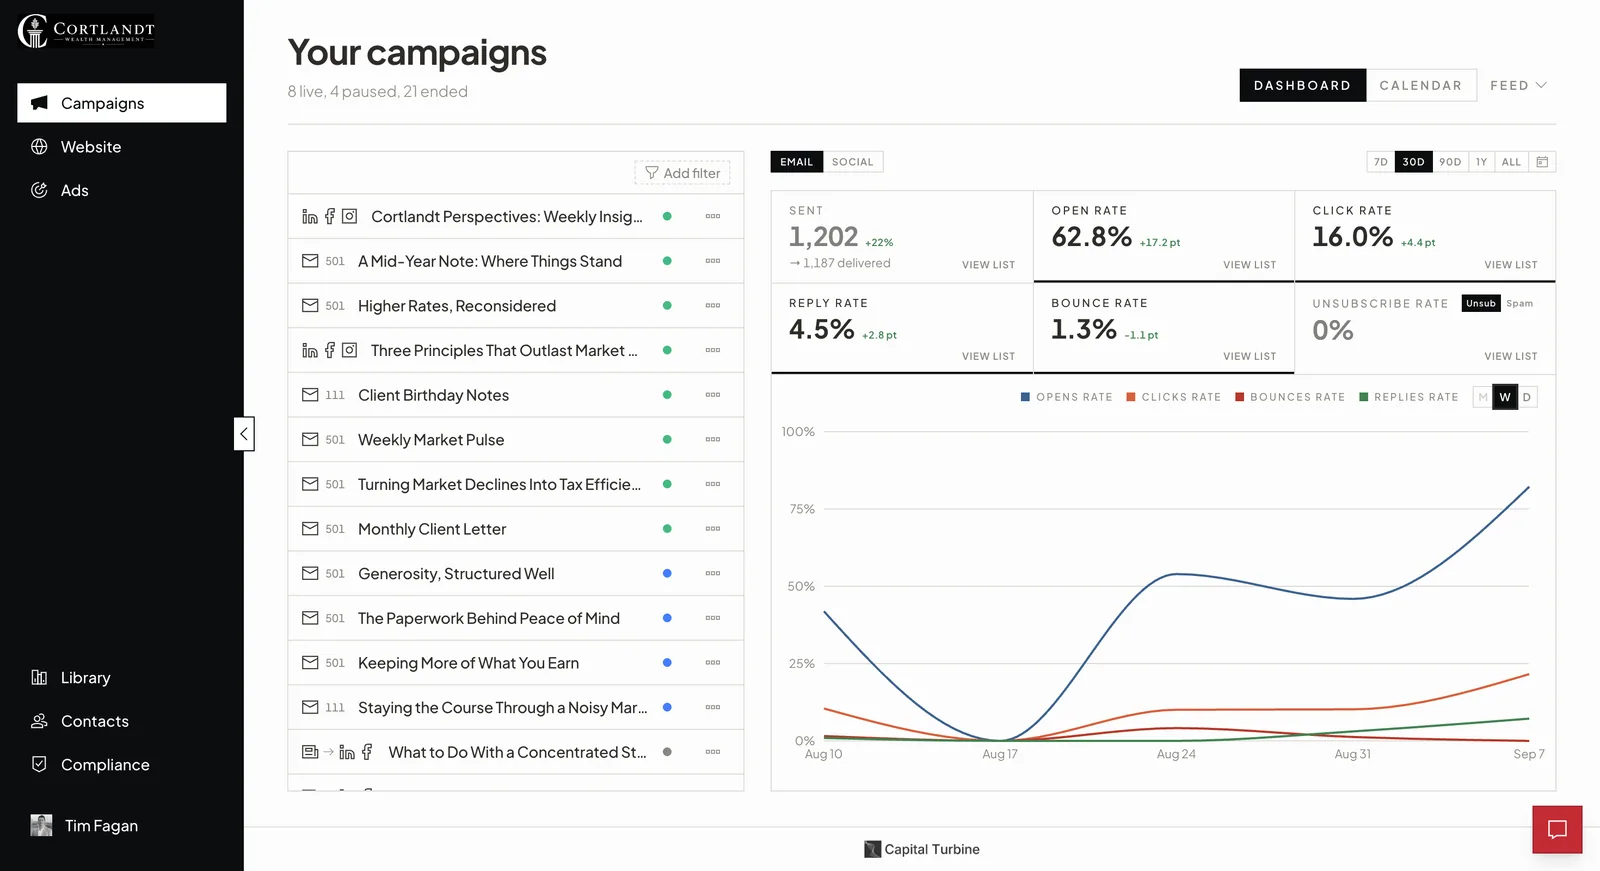Click email icon for Weekly Market Pulse

click(x=310, y=439)
